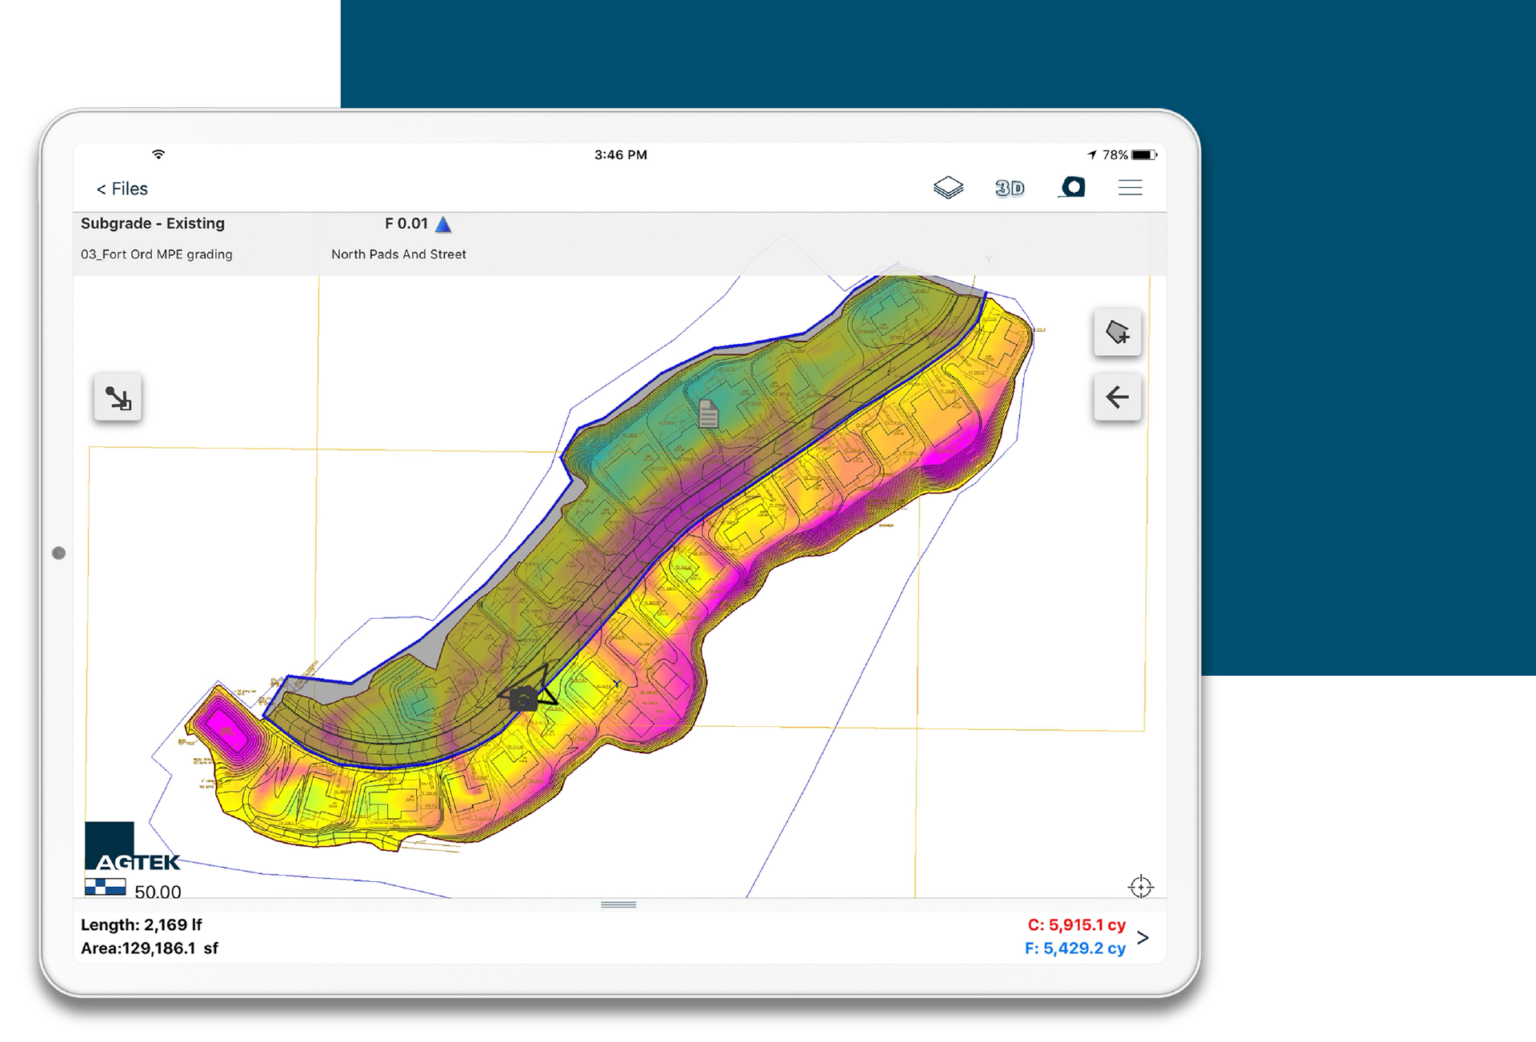
Task: Open the Layers panel icon
Action: point(947,187)
